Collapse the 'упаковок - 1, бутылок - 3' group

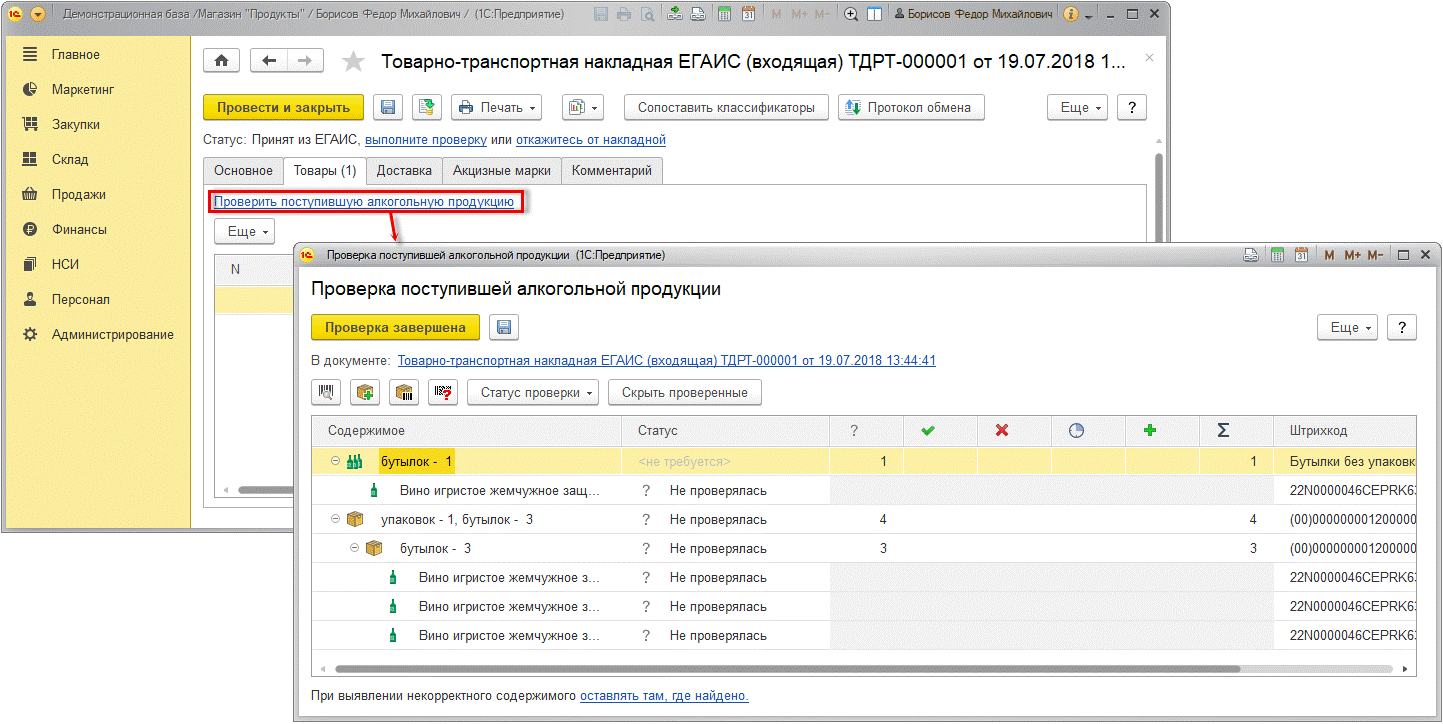(335, 520)
